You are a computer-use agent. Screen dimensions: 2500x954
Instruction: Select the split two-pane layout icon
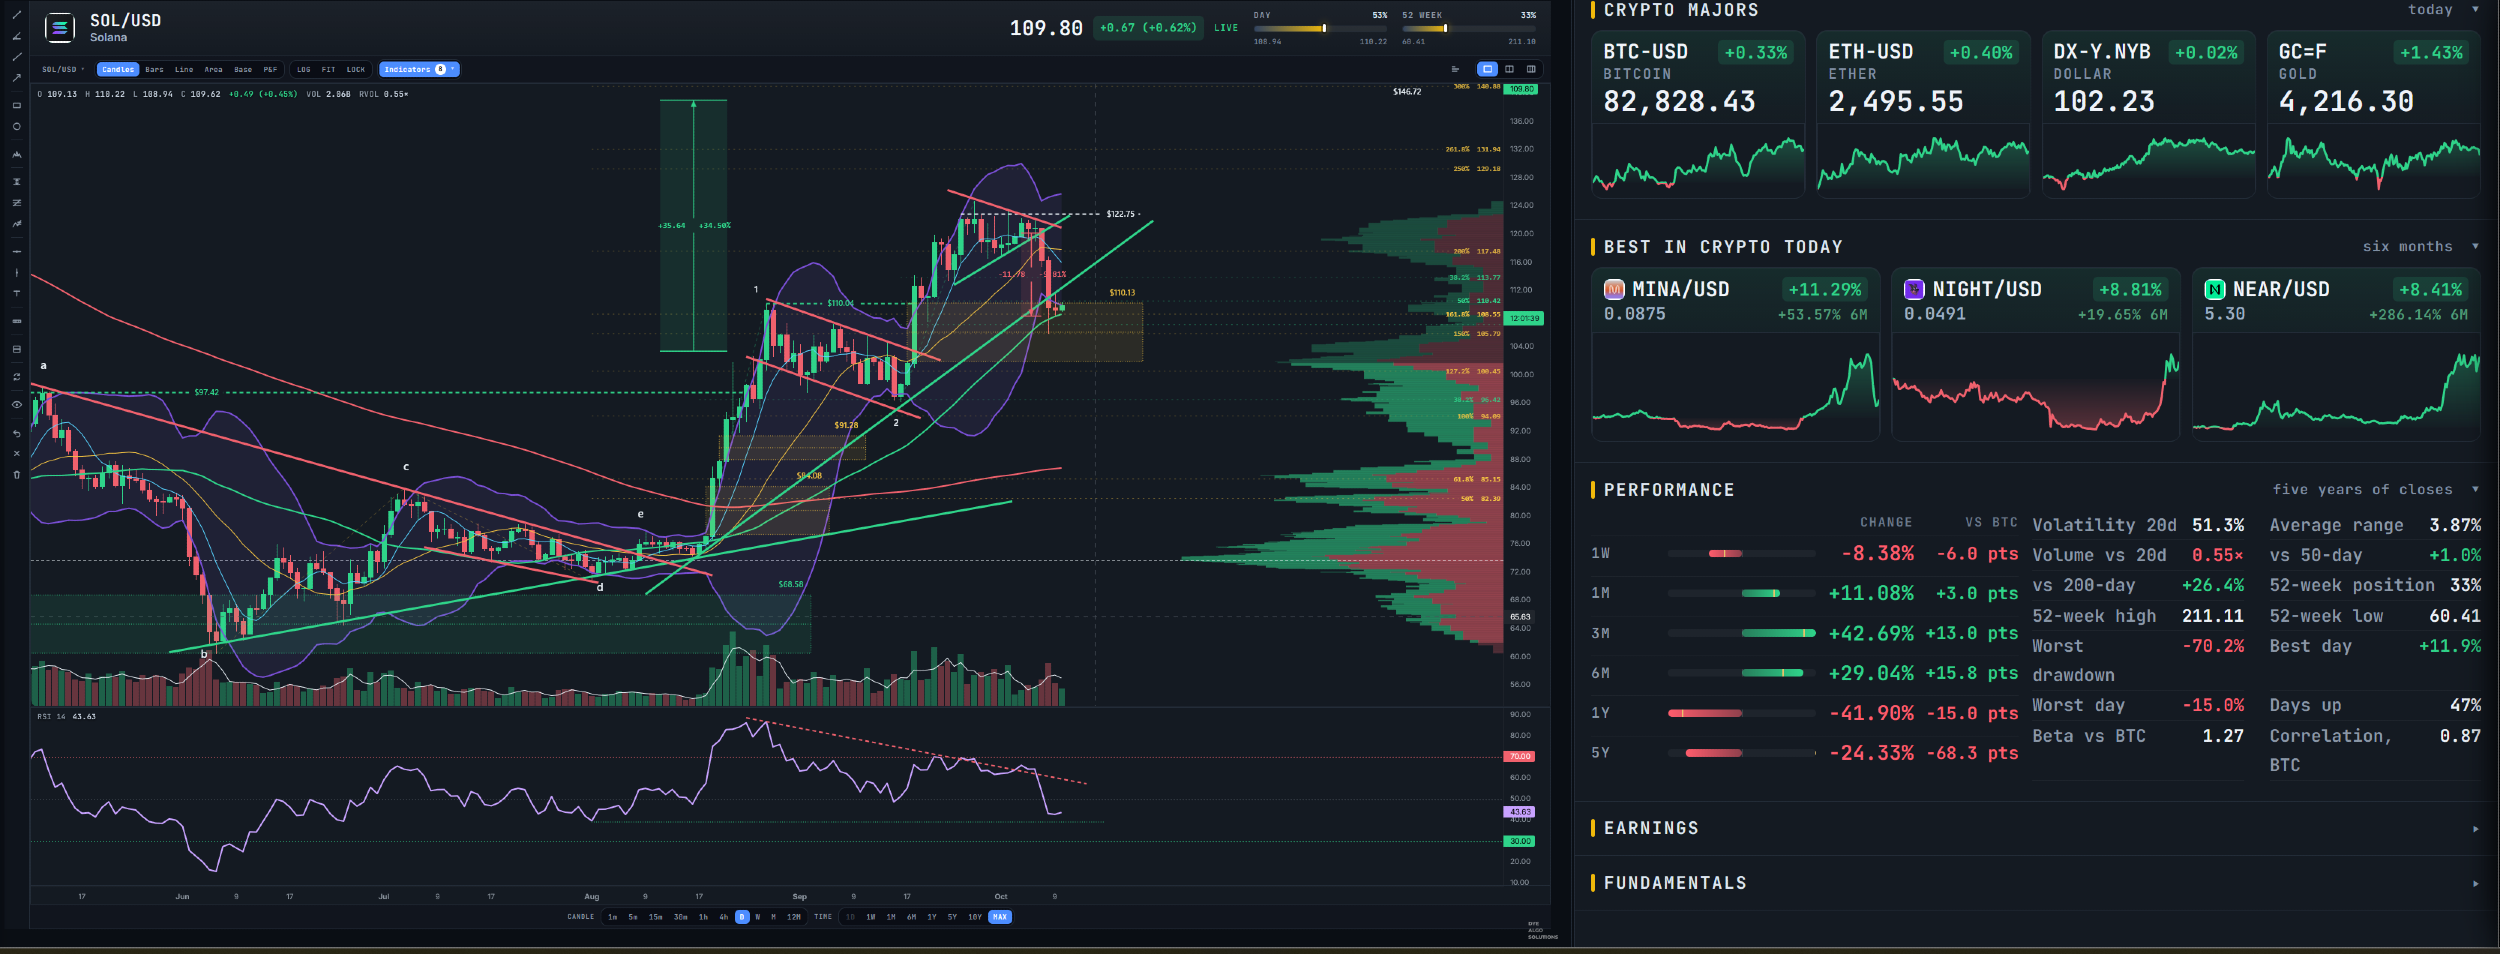pyautogui.click(x=1509, y=69)
